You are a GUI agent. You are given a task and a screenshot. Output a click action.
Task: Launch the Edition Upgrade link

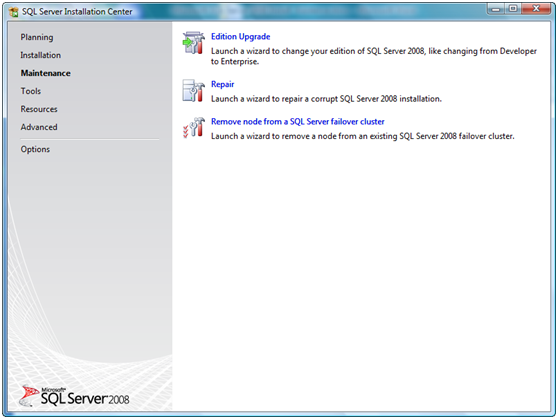point(241,37)
